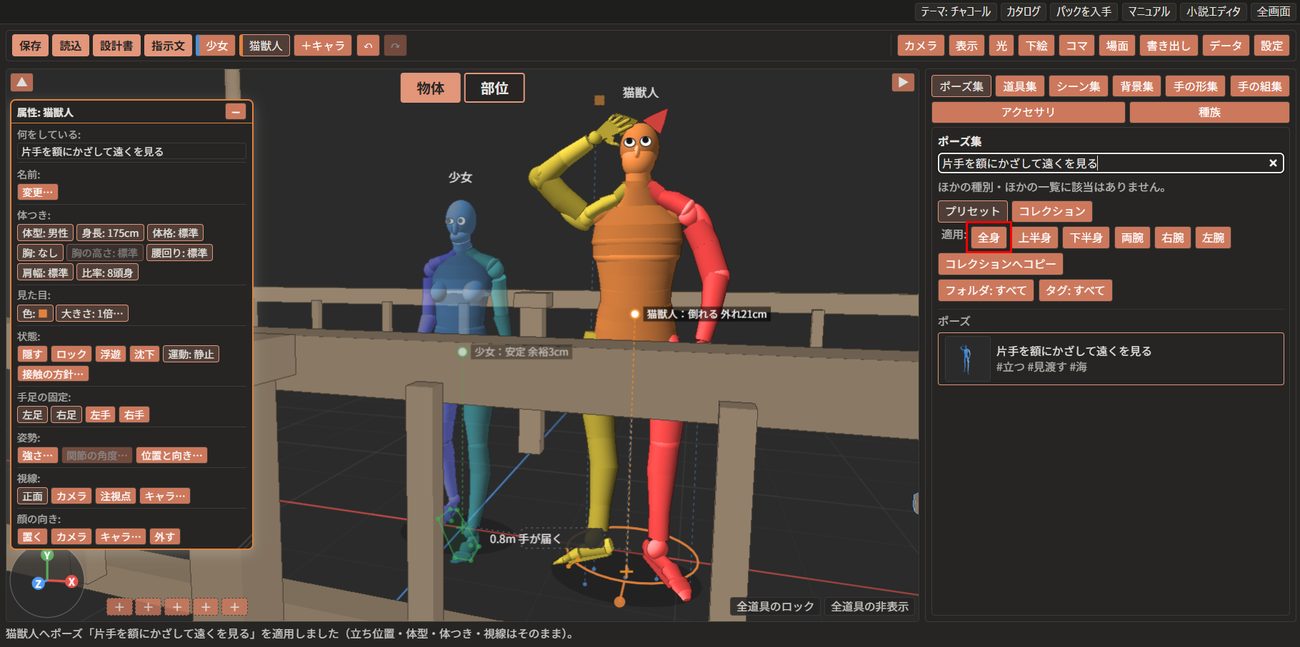Switch to the 部位 mode tab
Viewport: 1300px width, 647px height.
tap(494, 88)
